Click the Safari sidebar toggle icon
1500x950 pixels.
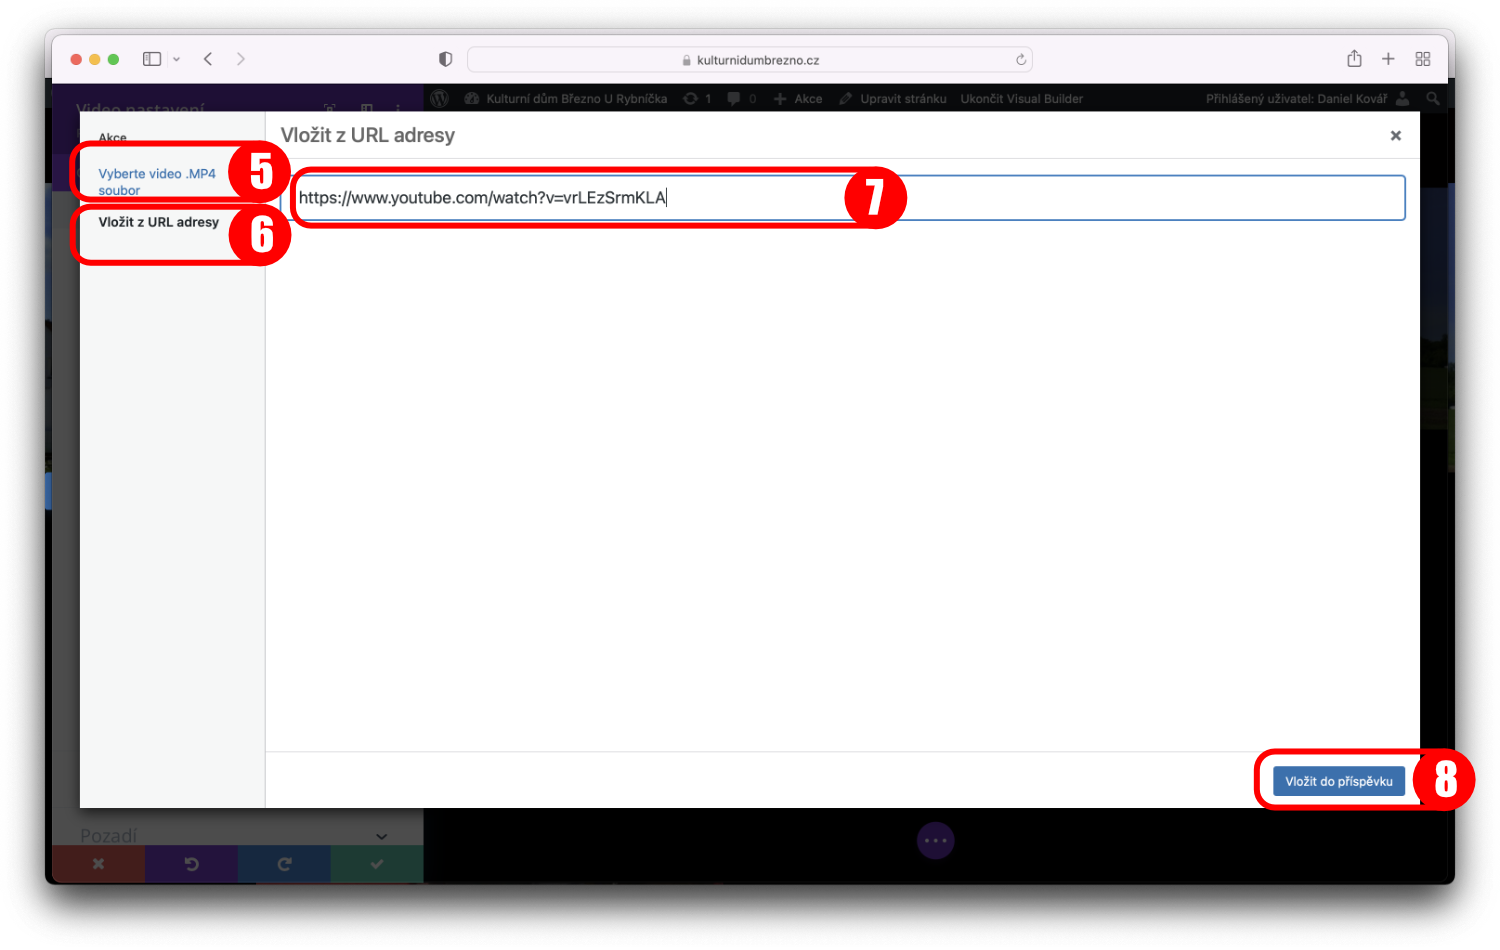point(152,59)
